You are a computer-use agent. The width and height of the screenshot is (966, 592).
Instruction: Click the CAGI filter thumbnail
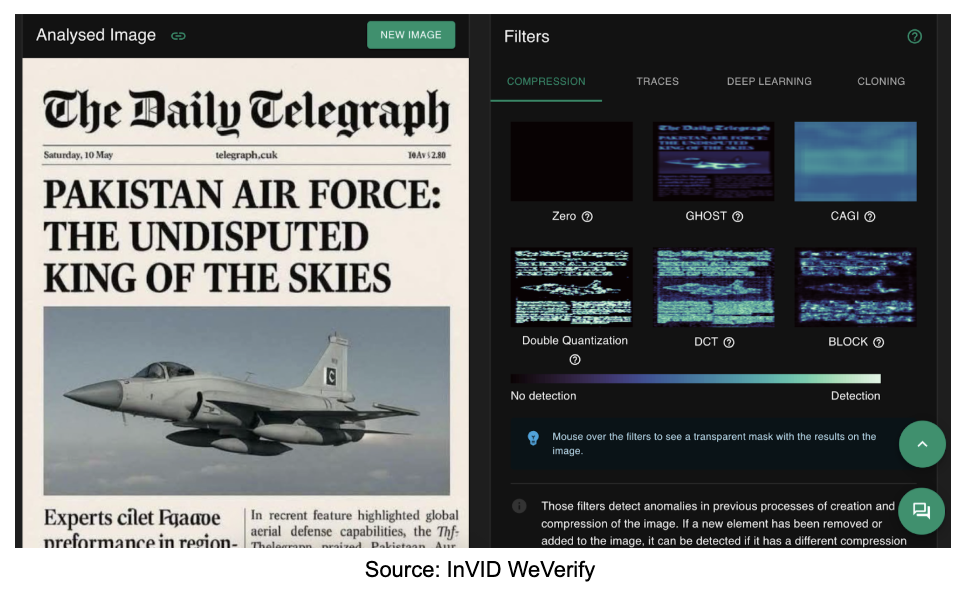(855, 161)
